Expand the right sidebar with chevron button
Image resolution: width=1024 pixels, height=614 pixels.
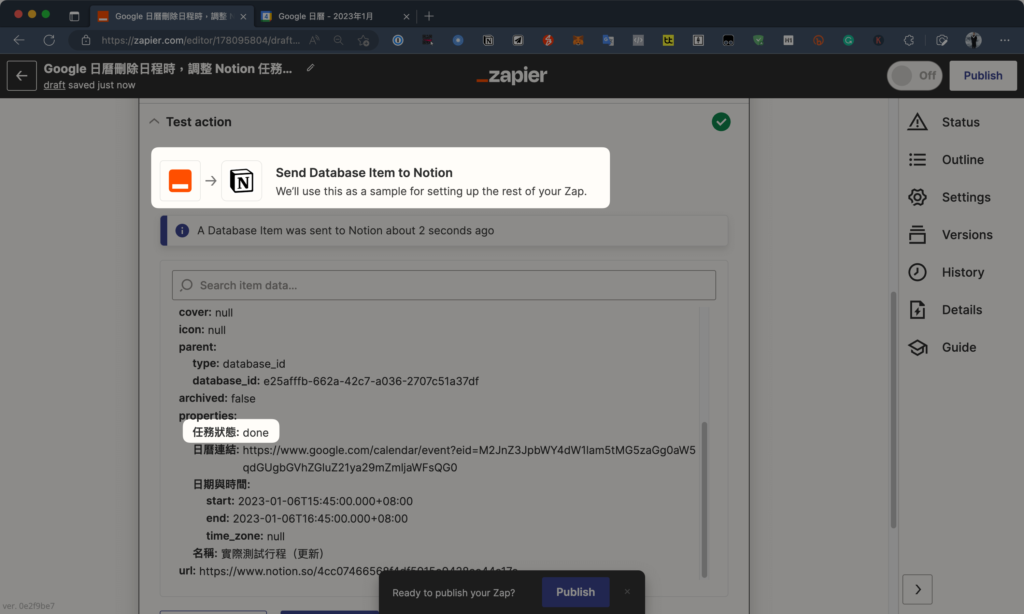[x=918, y=590]
